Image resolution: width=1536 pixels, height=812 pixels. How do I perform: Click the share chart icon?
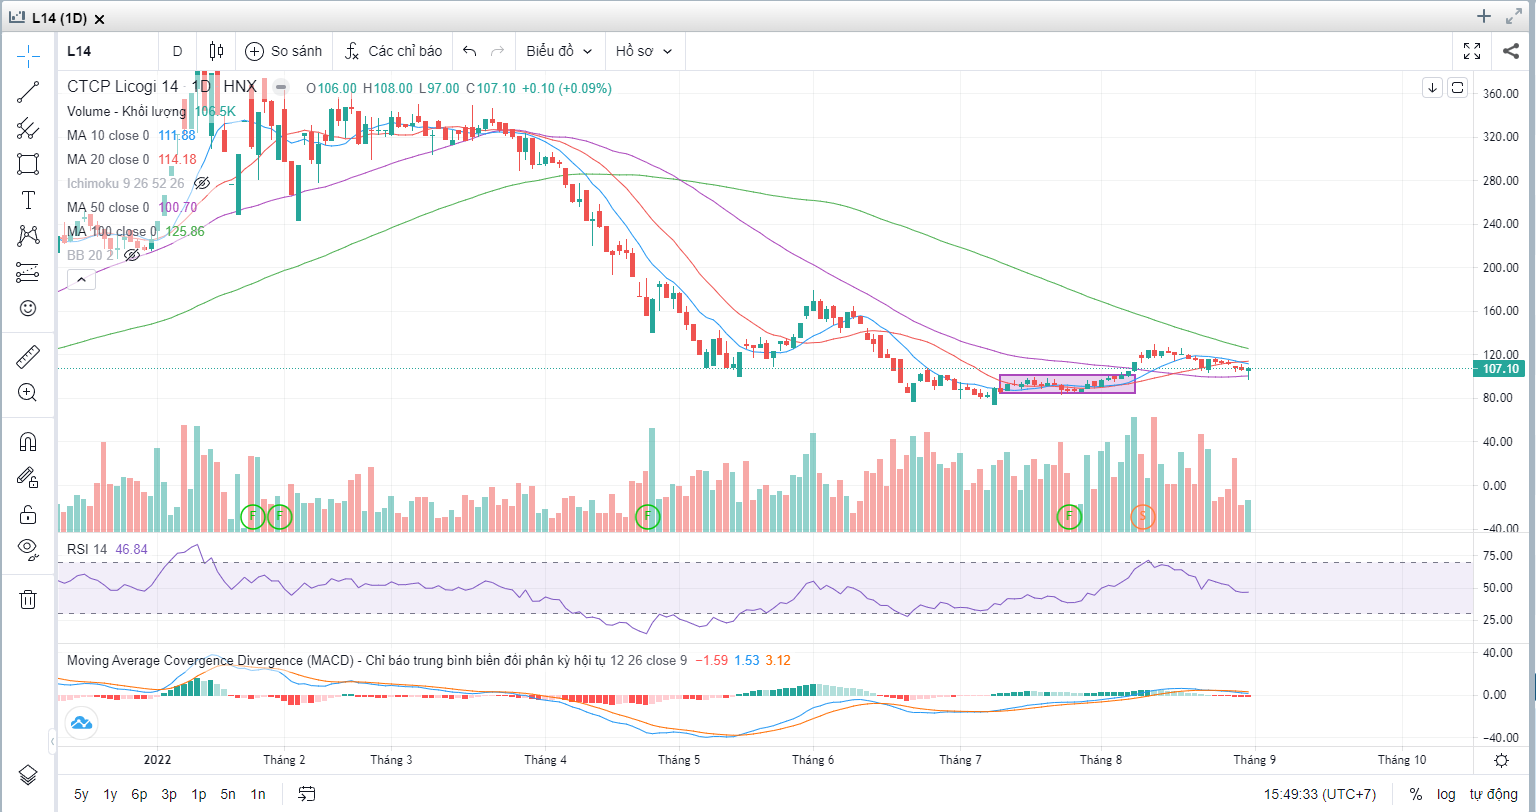pos(1510,51)
